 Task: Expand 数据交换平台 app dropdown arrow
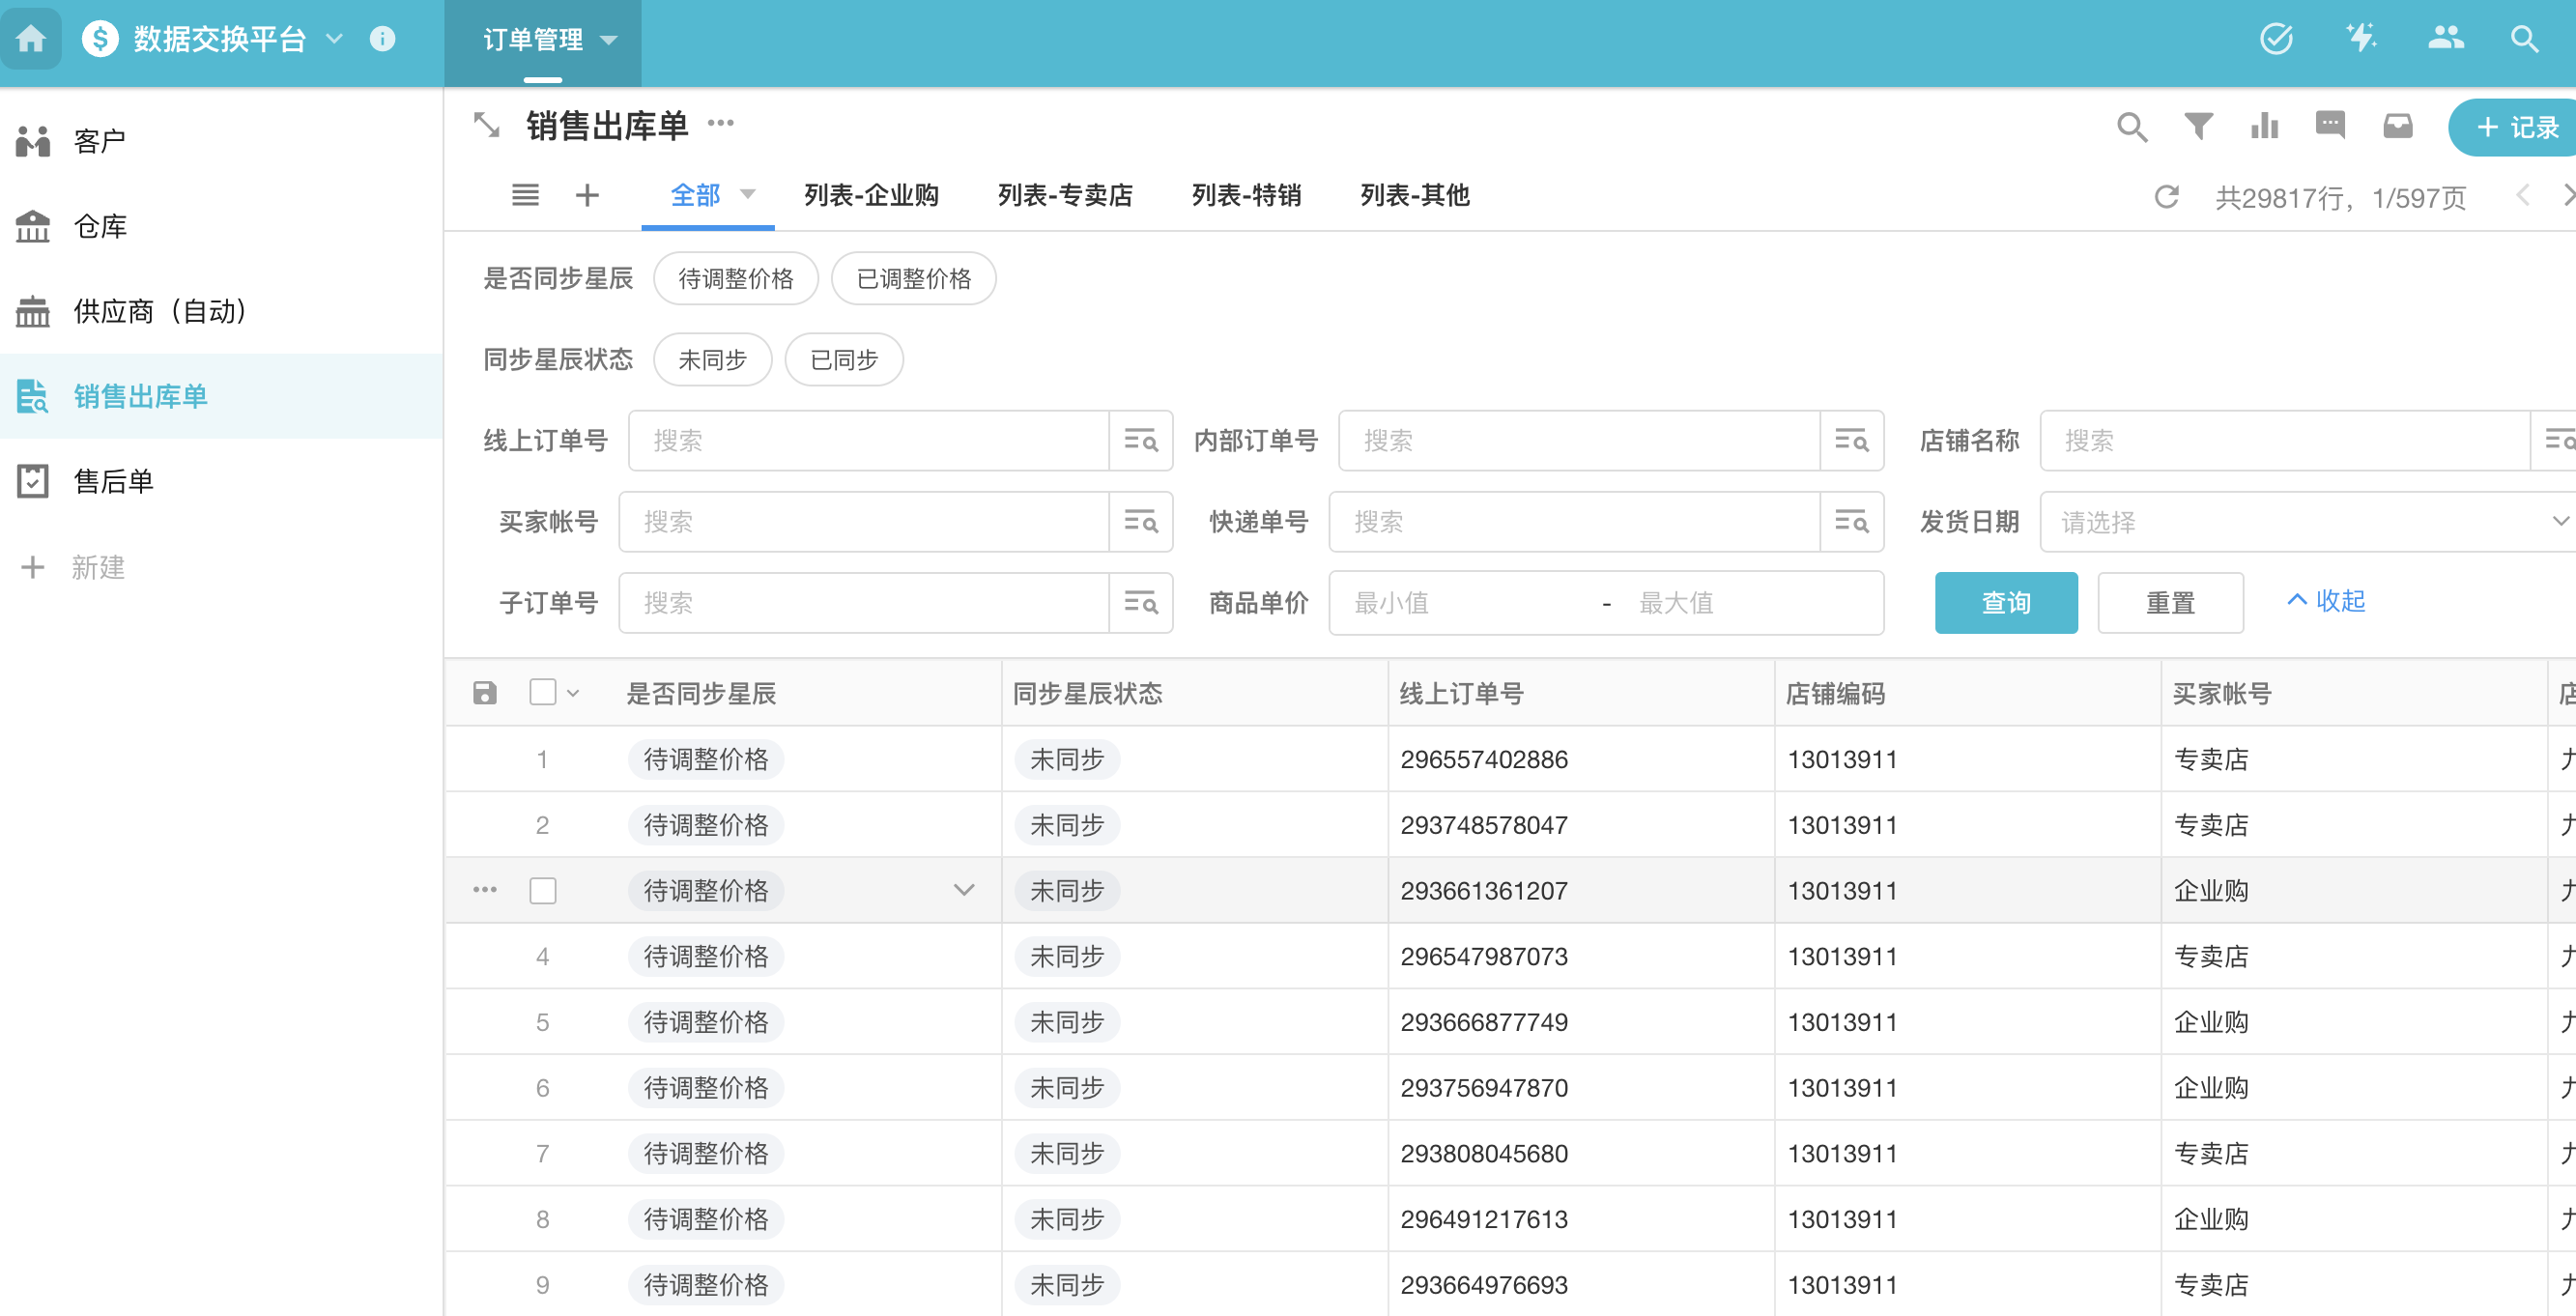click(x=334, y=39)
